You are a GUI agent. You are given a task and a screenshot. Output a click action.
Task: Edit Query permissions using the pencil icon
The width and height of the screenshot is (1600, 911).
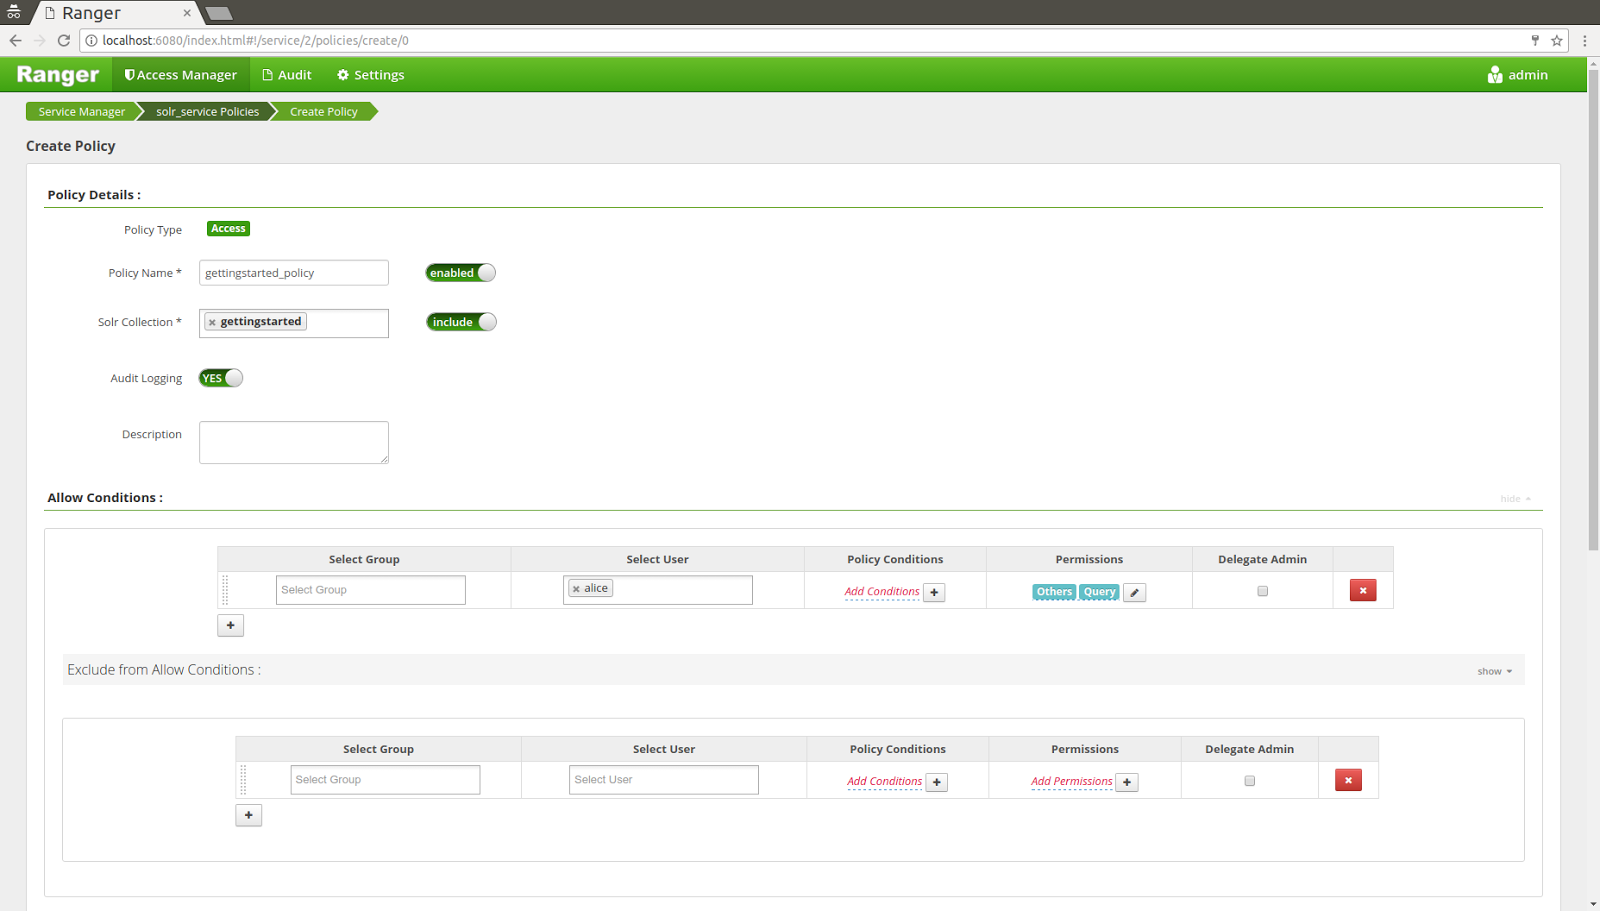[1134, 592]
